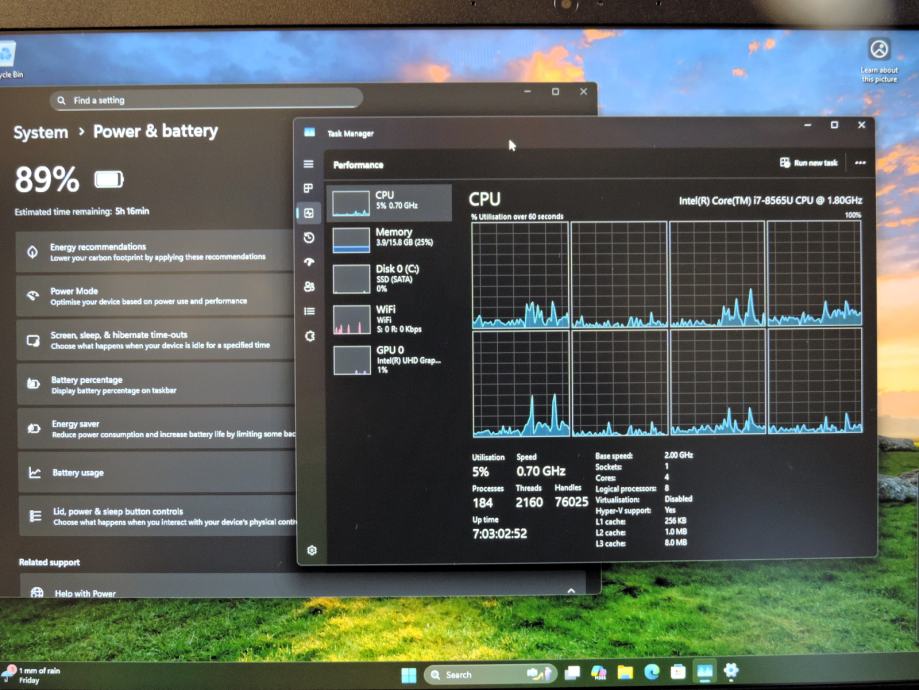Click the Battery usage chart icon
This screenshot has width=919, height=690.
point(35,473)
